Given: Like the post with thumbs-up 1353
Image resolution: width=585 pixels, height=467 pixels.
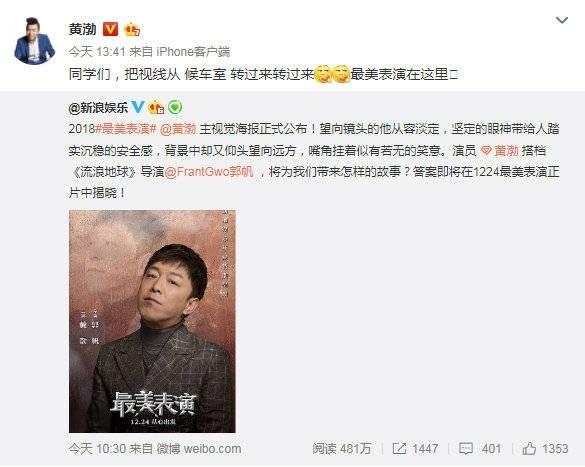Looking at the screenshot, I should click(529, 448).
